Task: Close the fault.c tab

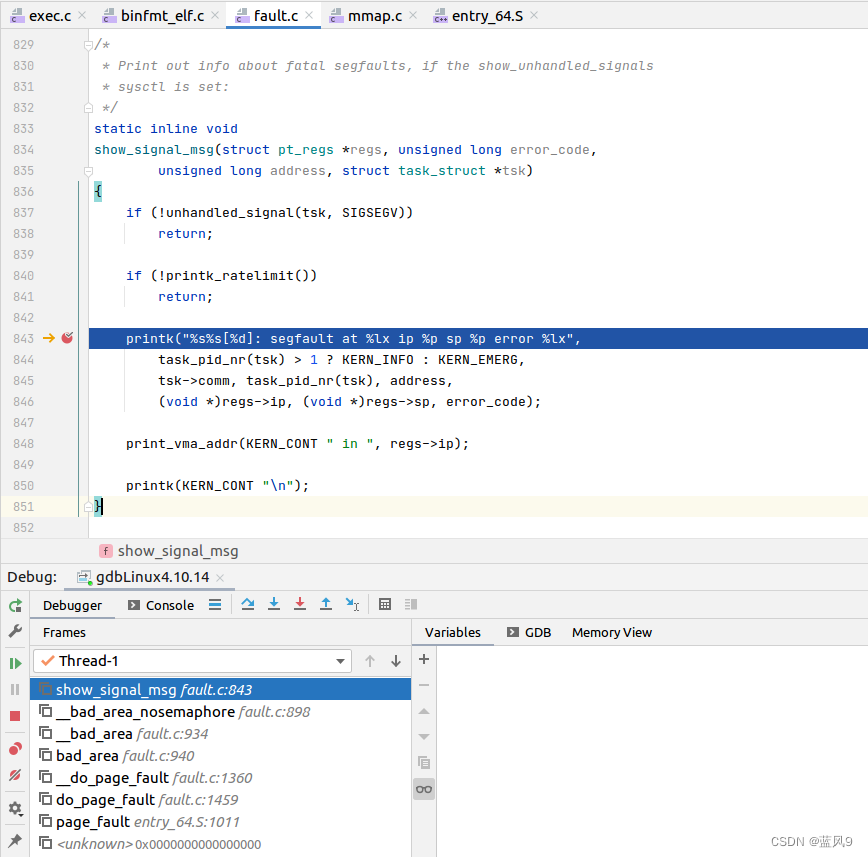Action: point(309,16)
